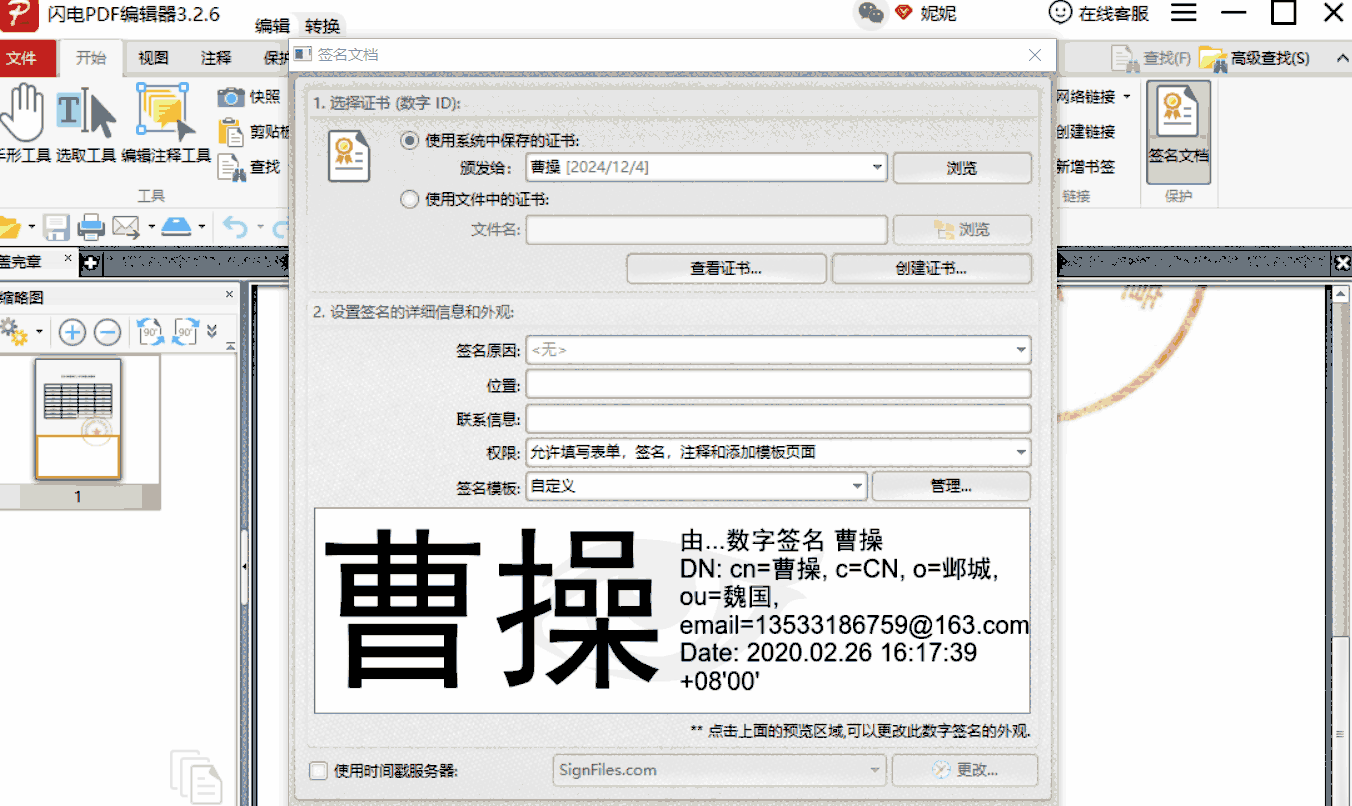Switch to the View (视图) ribbon tab
Screen dimensions: 1352x806
[x=154, y=58]
